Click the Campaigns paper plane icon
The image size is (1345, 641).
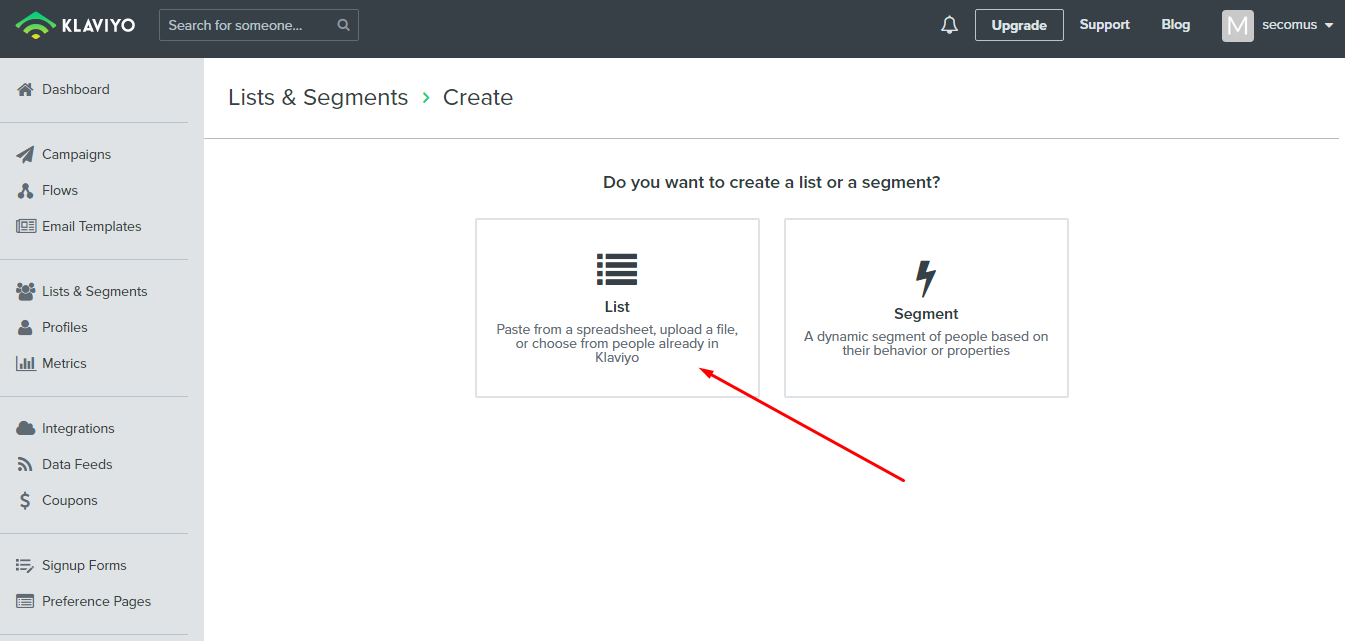(x=26, y=154)
